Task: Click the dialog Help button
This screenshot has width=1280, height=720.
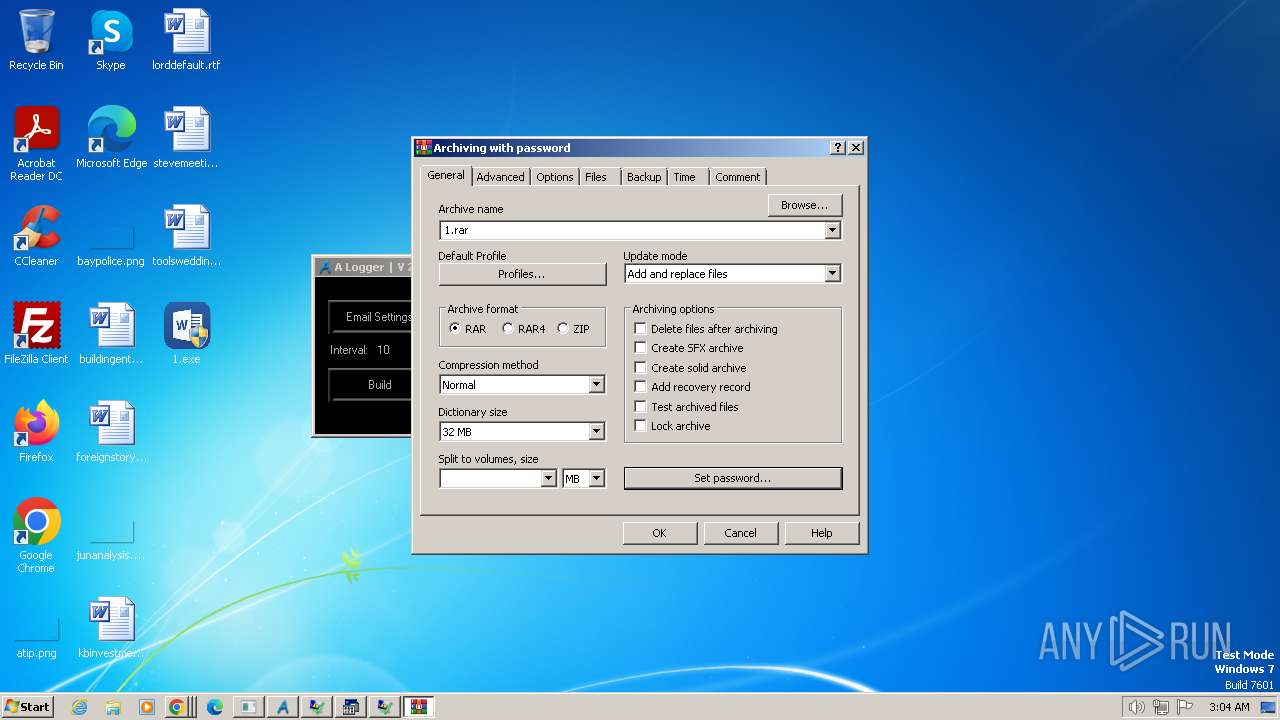Action: tap(822, 533)
